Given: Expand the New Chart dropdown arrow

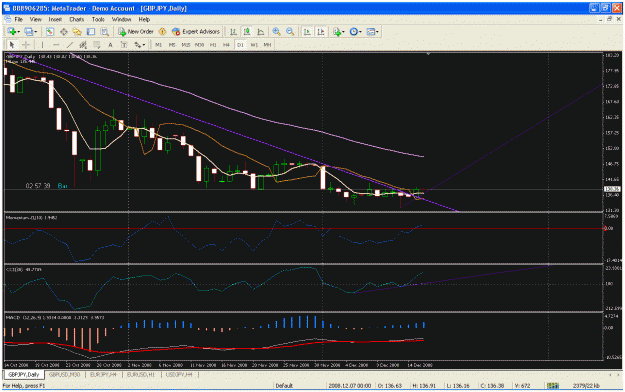Looking at the screenshot, I should click(18, 32).
